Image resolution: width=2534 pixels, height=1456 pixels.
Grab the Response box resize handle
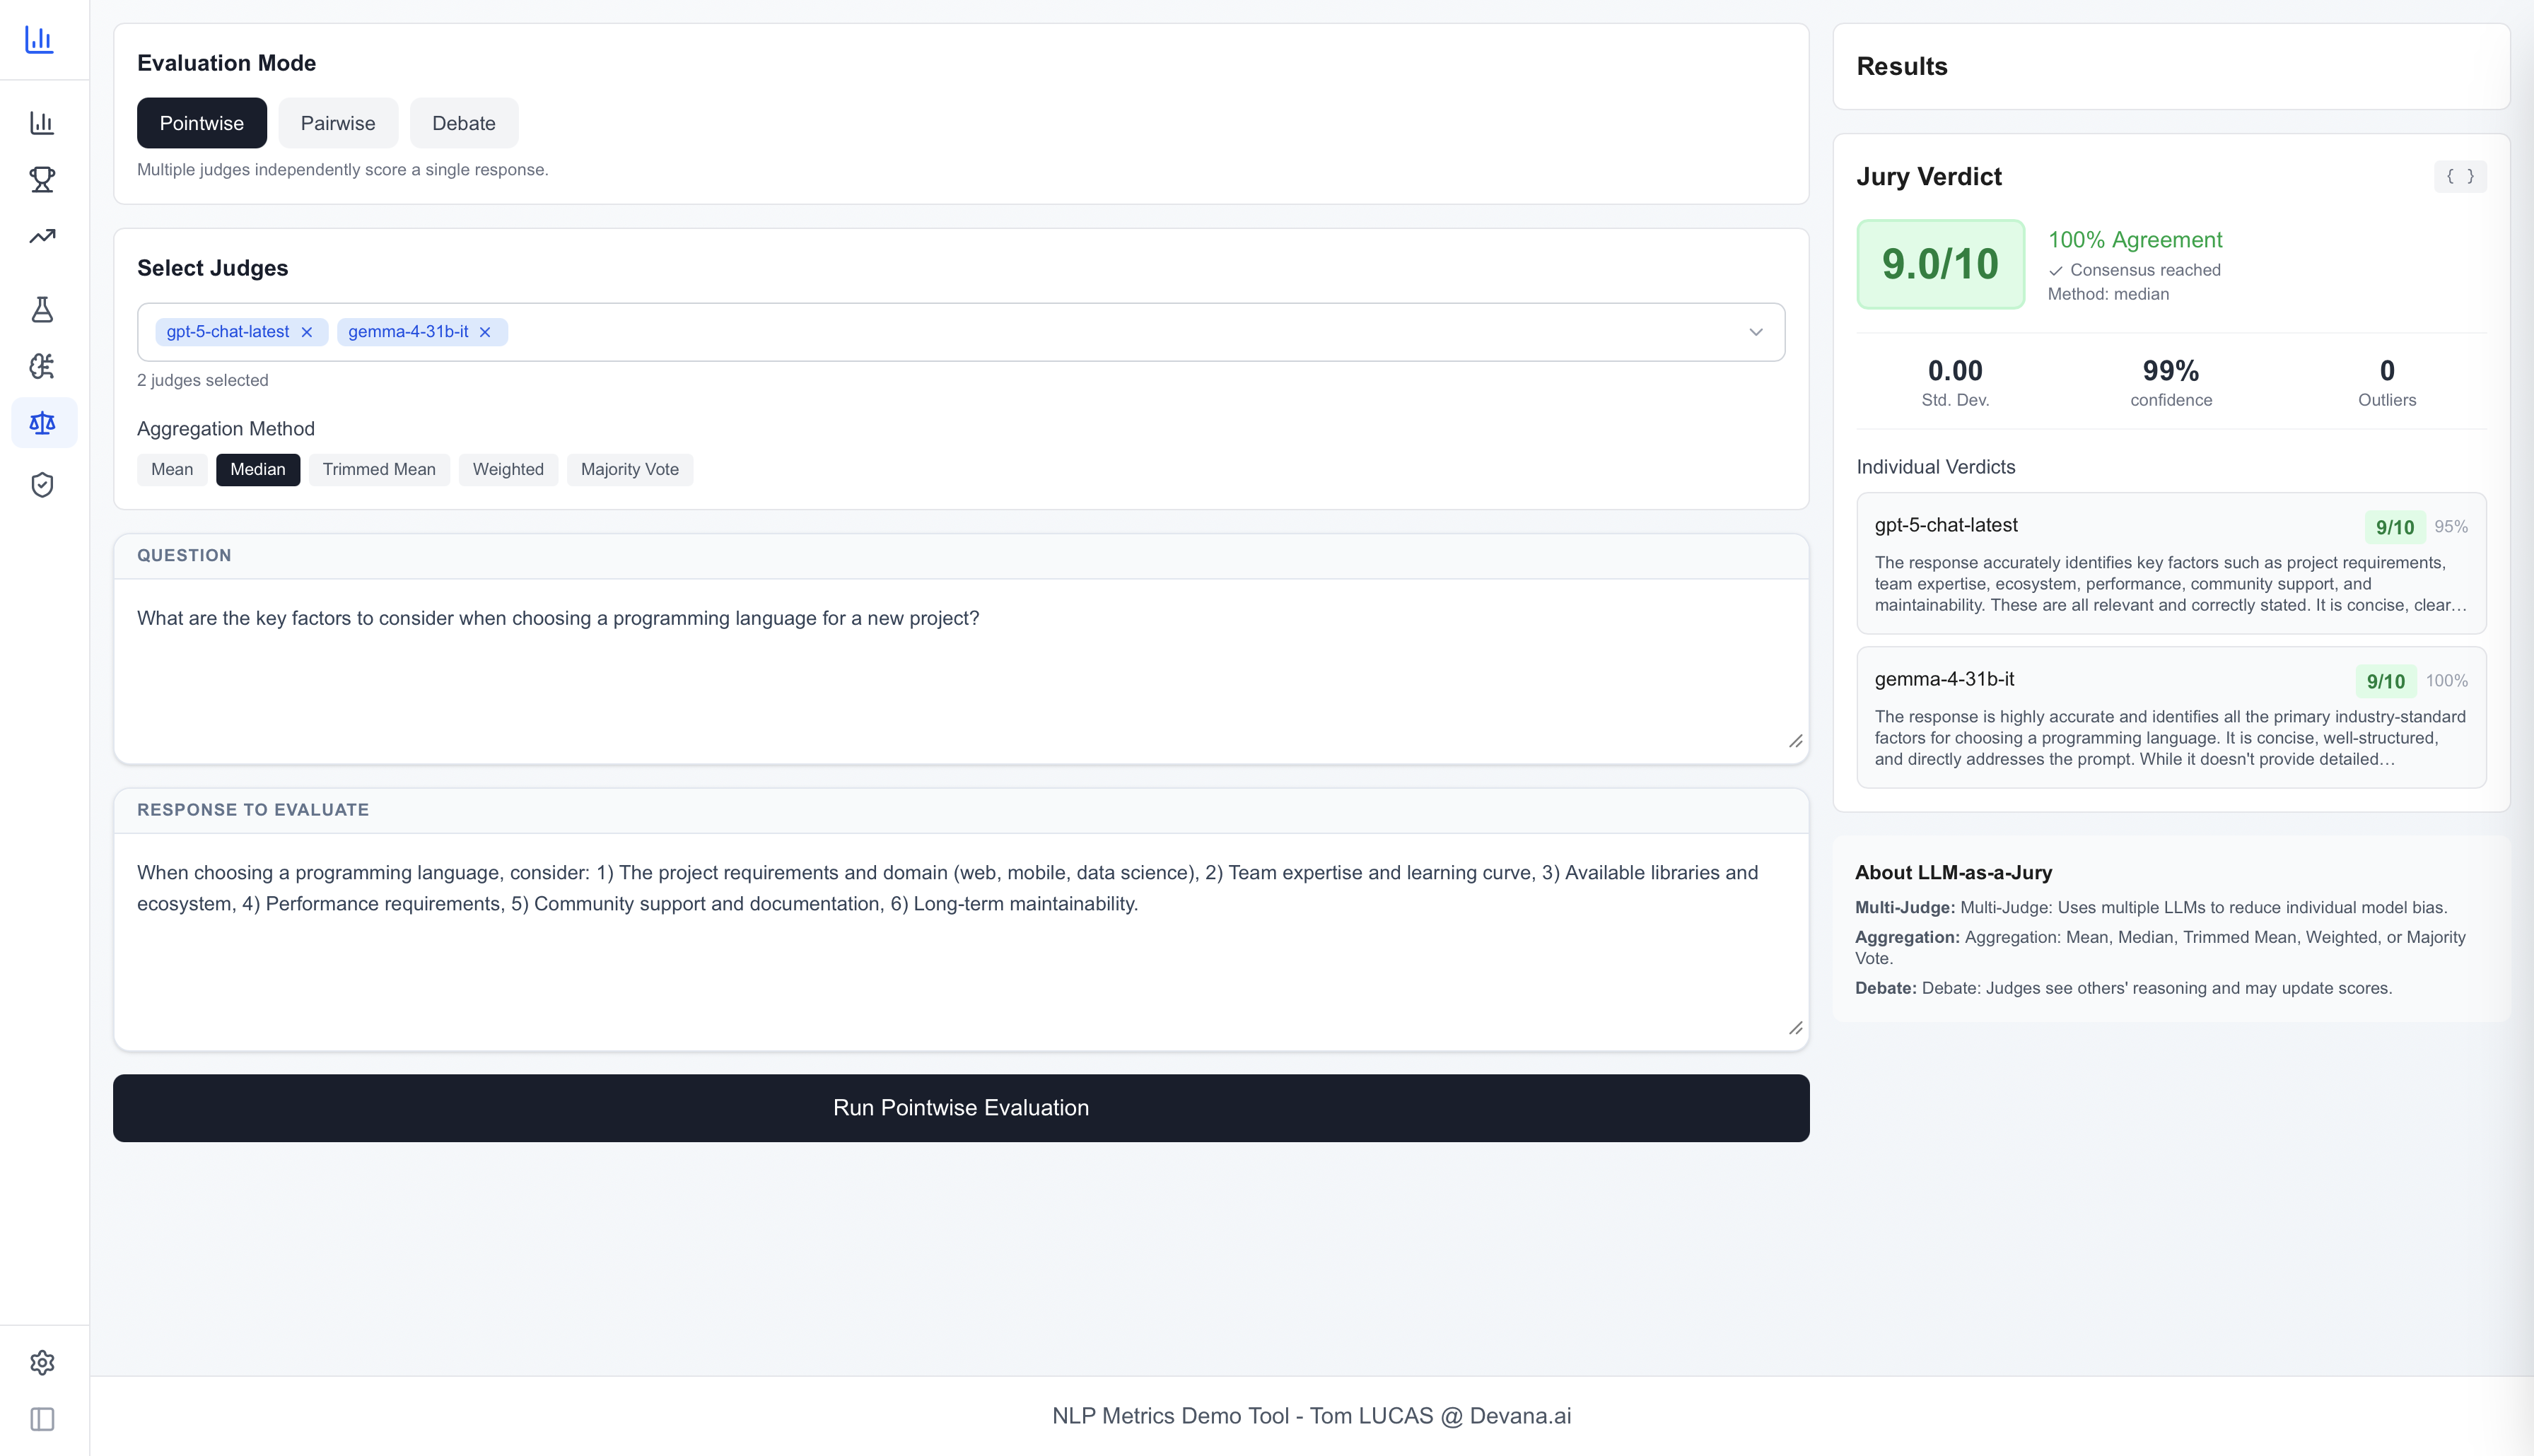[1795, 1028]
